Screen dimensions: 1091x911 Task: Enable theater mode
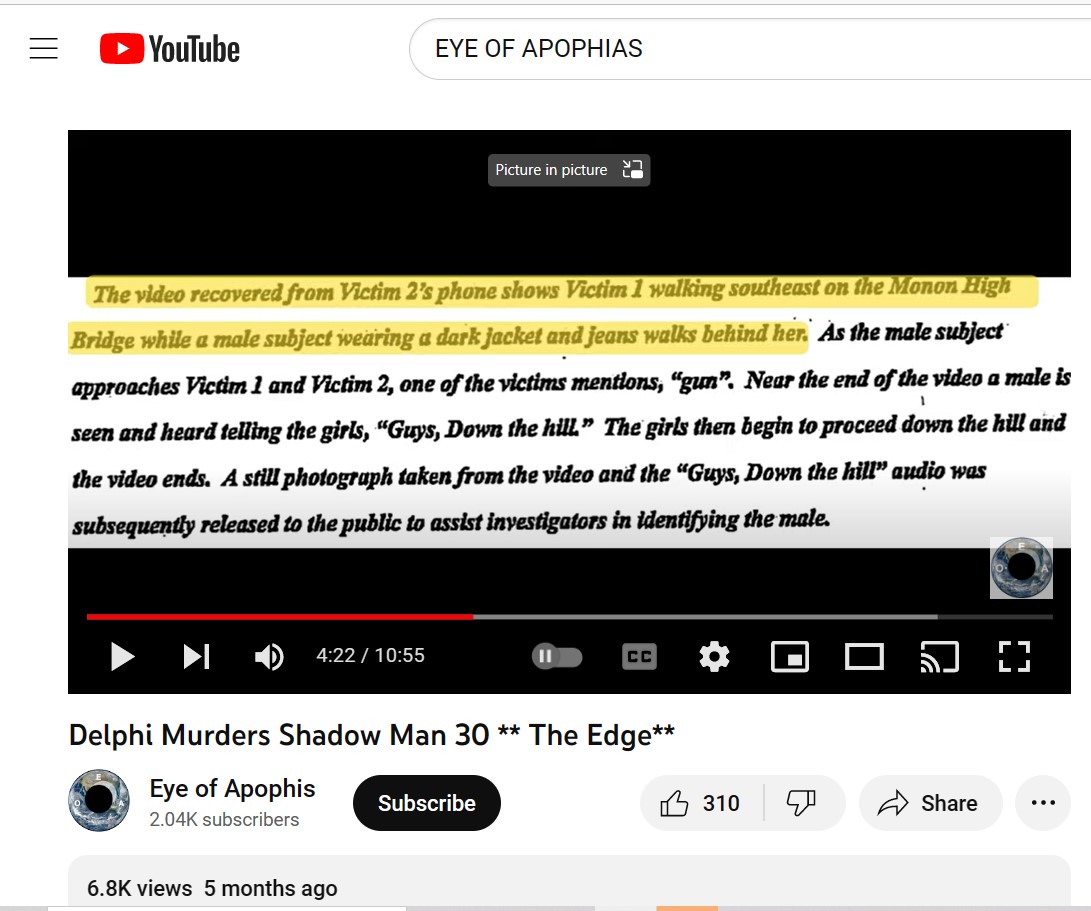pos(864,656)
